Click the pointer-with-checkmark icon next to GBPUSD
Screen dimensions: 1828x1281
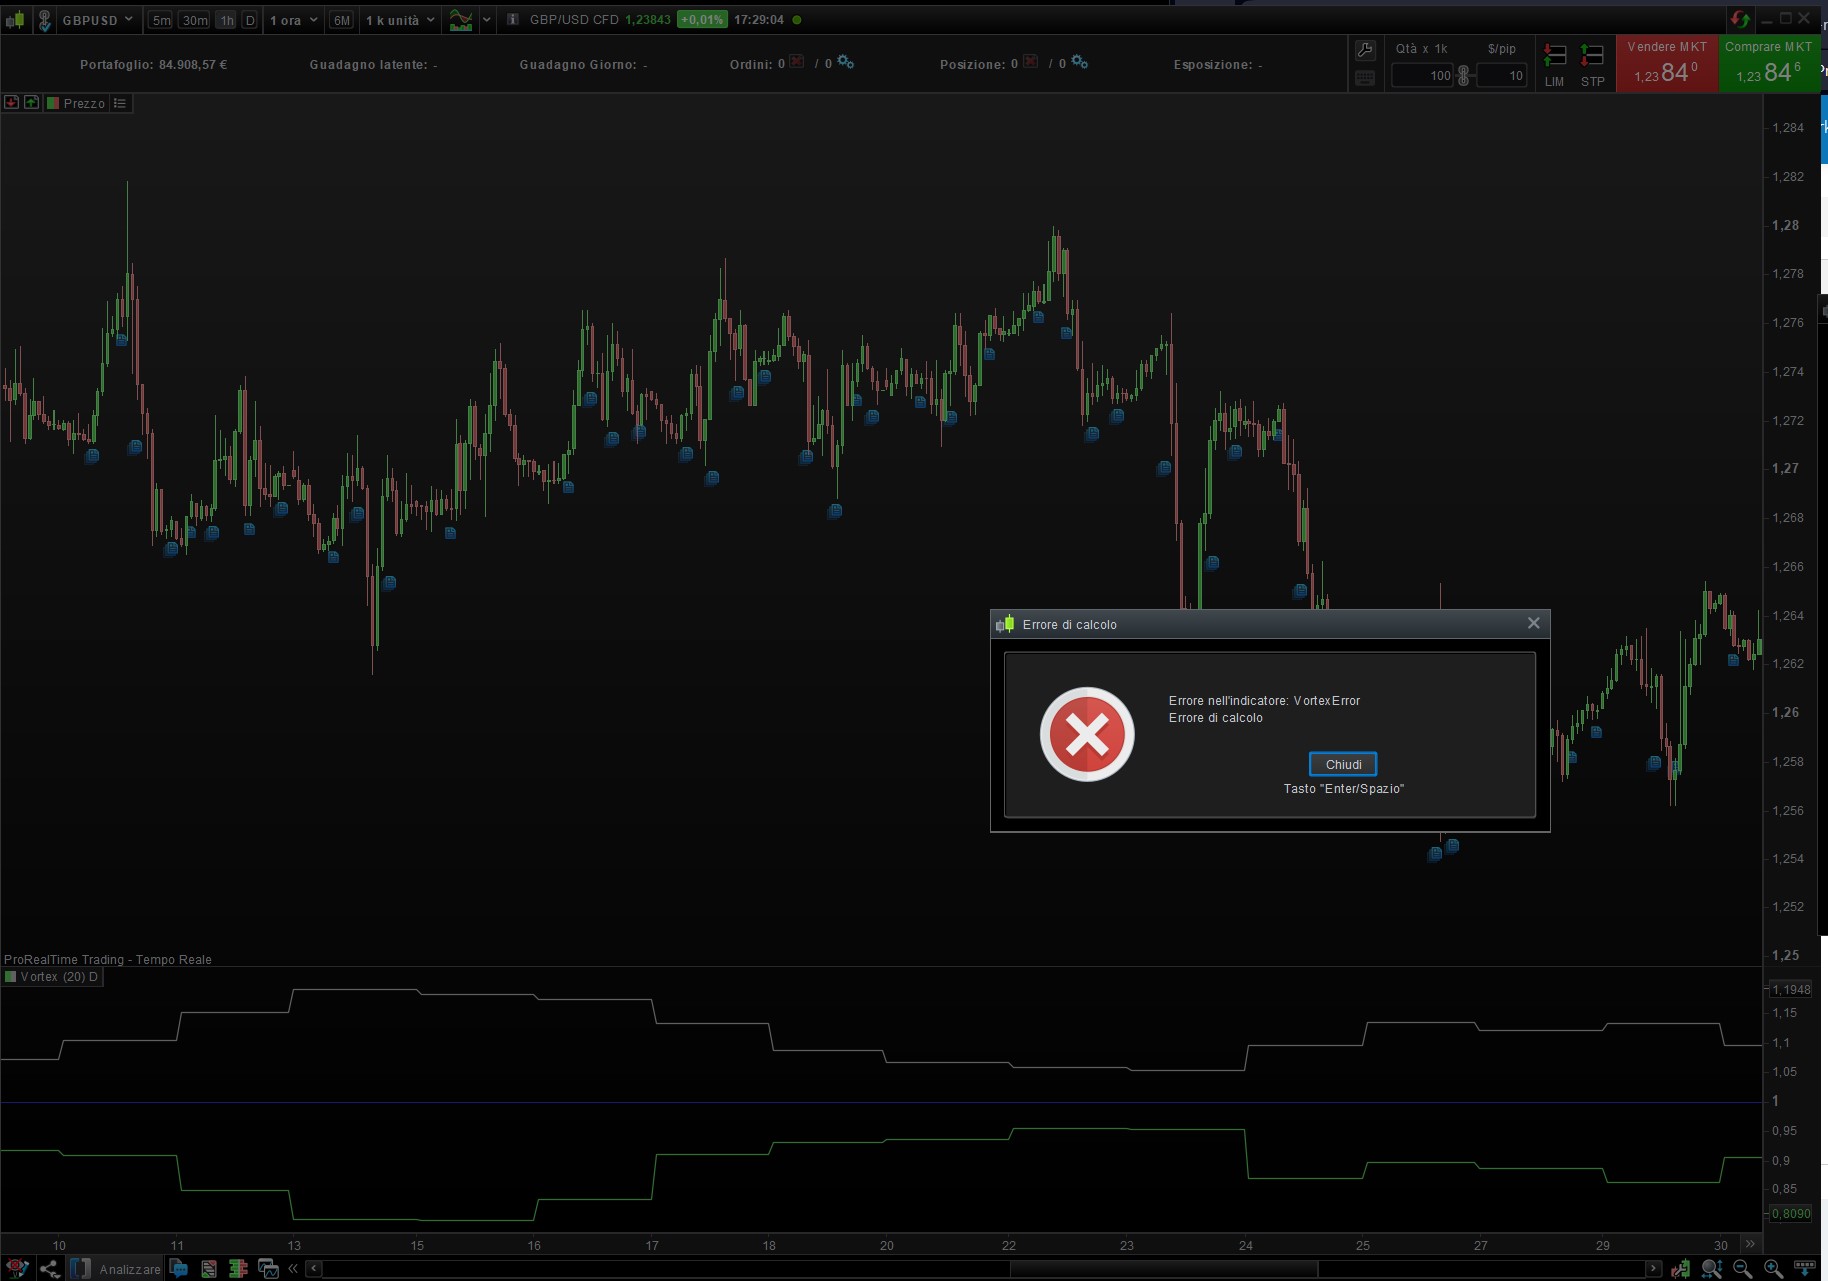44,20
